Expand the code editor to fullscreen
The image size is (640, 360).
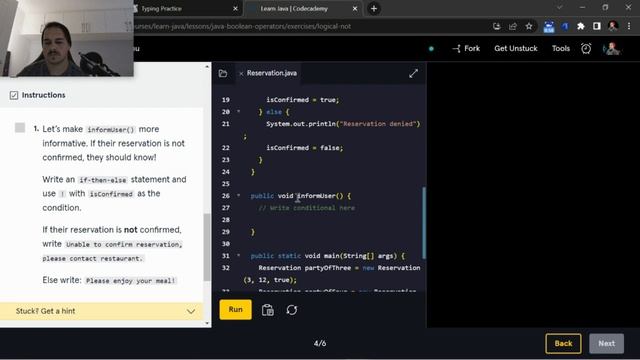(x=413, y=73)
